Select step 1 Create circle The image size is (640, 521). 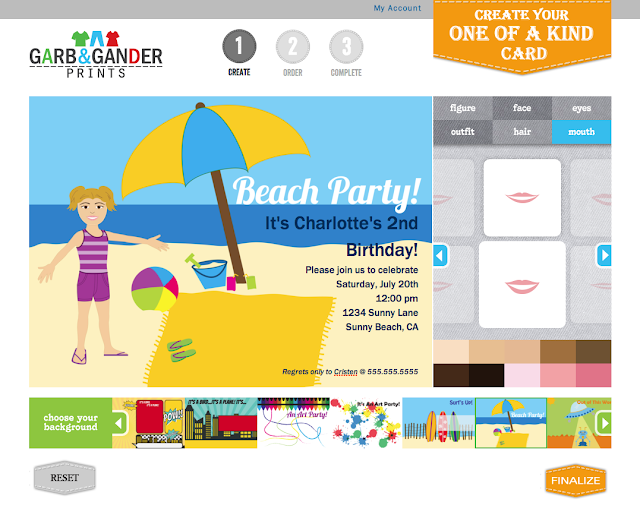point(239,46)
